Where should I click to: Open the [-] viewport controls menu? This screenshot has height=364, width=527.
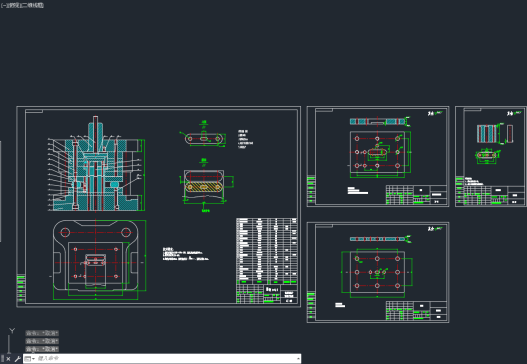pos(4,5)
